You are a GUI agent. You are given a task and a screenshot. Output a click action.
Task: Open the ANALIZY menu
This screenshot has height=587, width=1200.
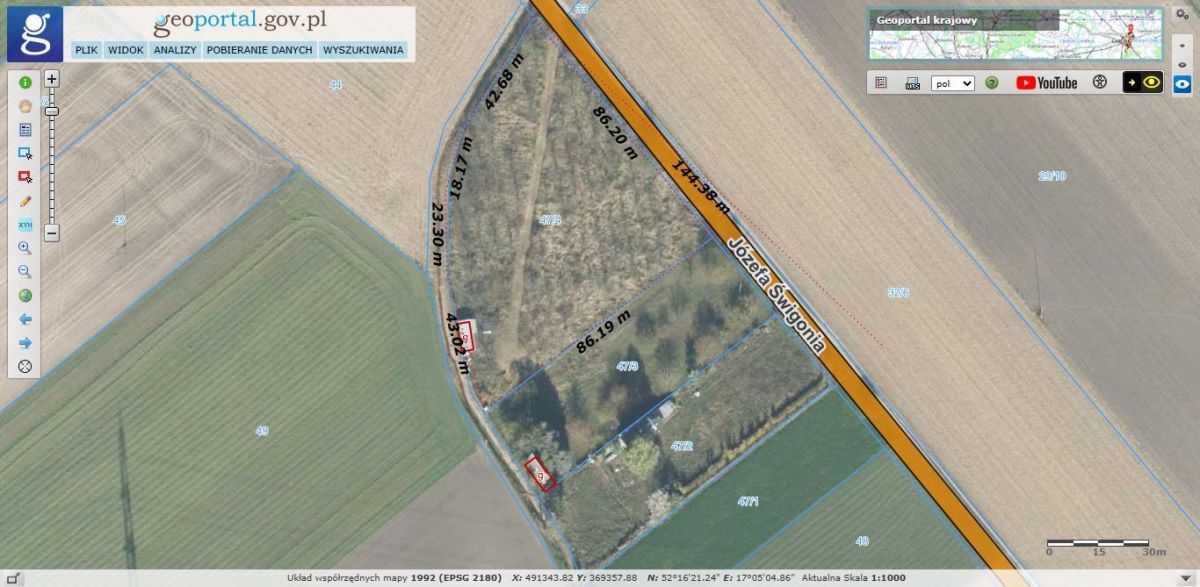coord(175,49)
